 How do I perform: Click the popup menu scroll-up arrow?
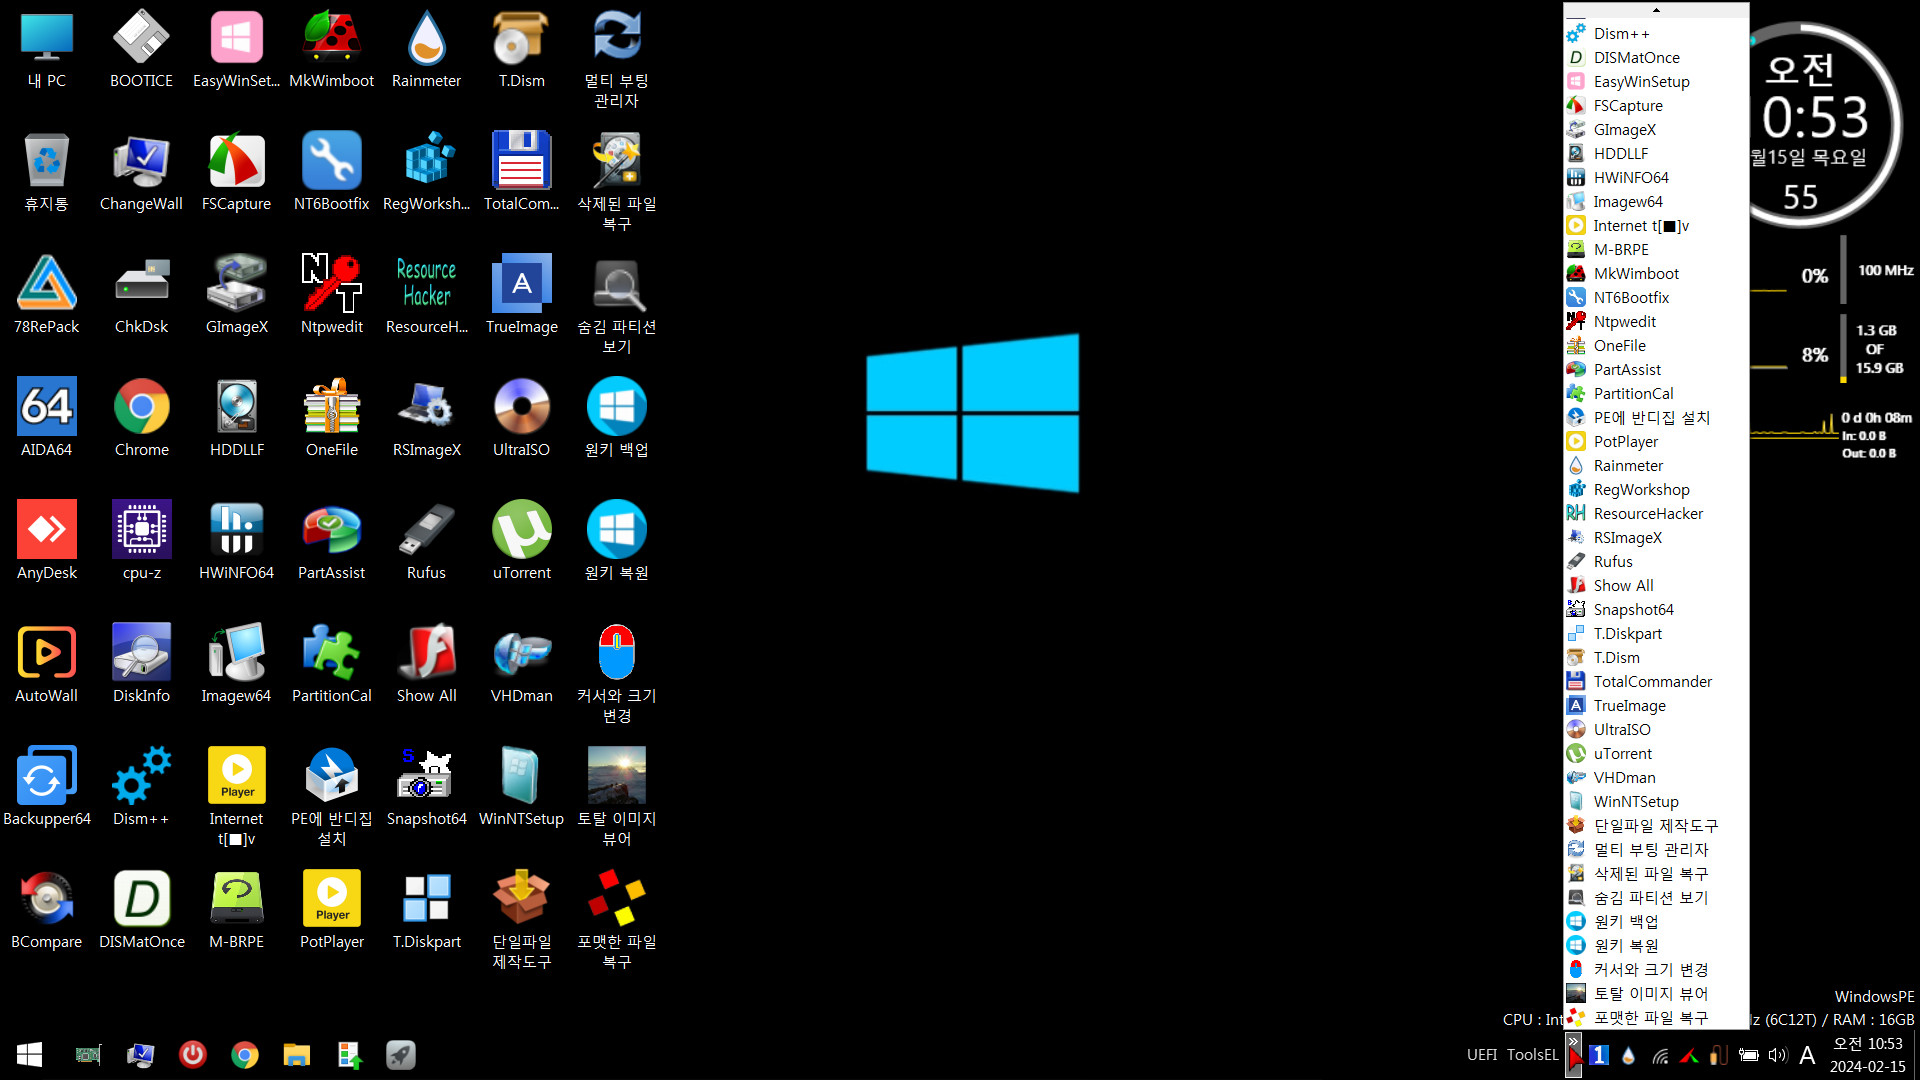click(1656, 11)
